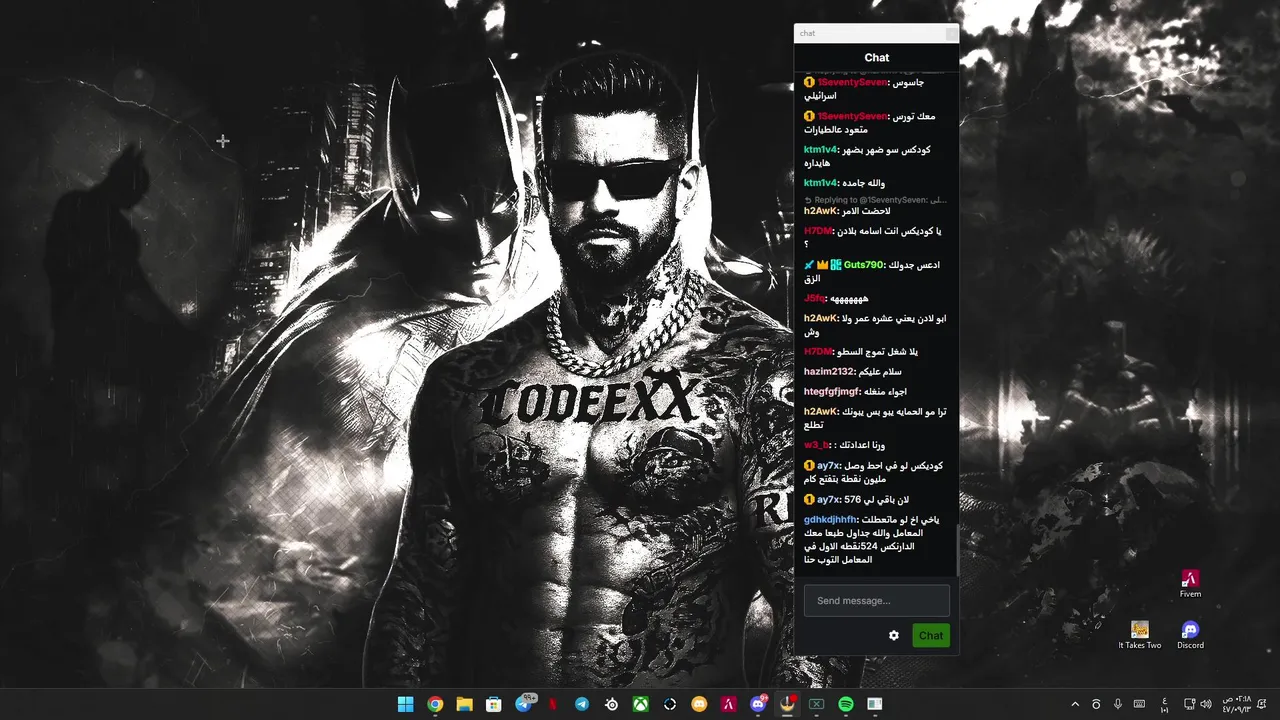Click username htegfgfjmgf in the chat

click(832, 392)
